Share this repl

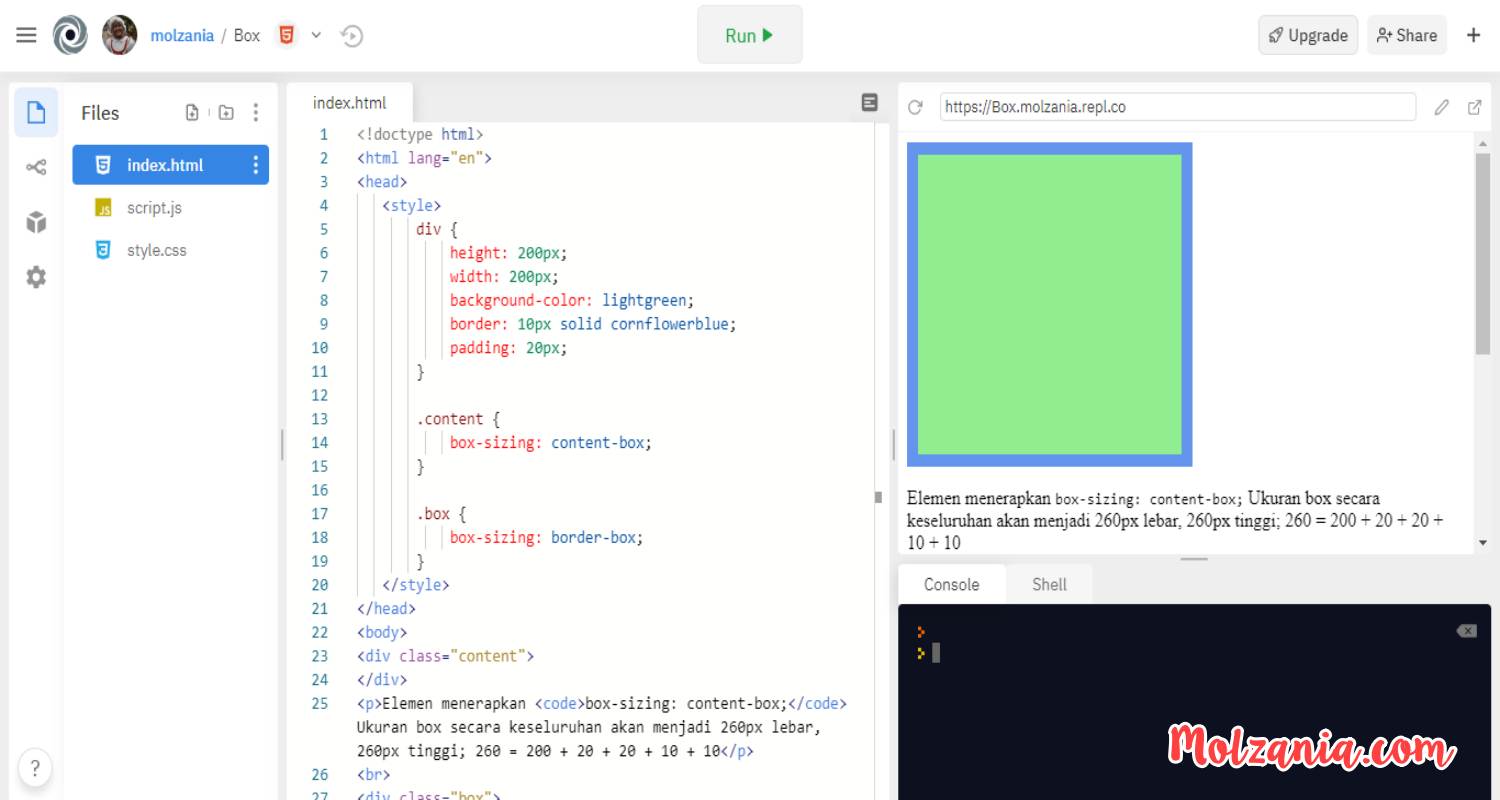click(1407, 35)
